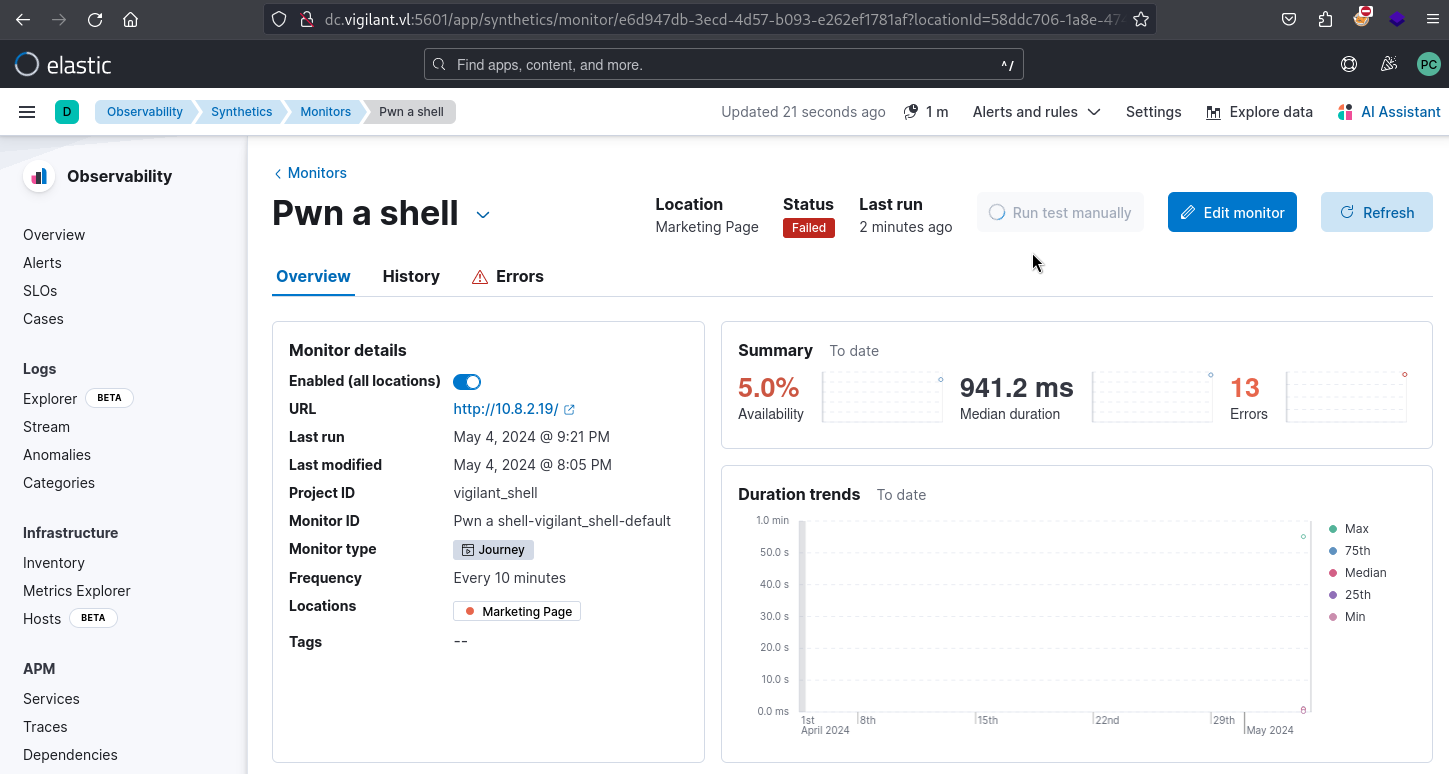This screenshot has width=1449, height=774.
Task: Focus the Find apps search field
Action: 724,65
